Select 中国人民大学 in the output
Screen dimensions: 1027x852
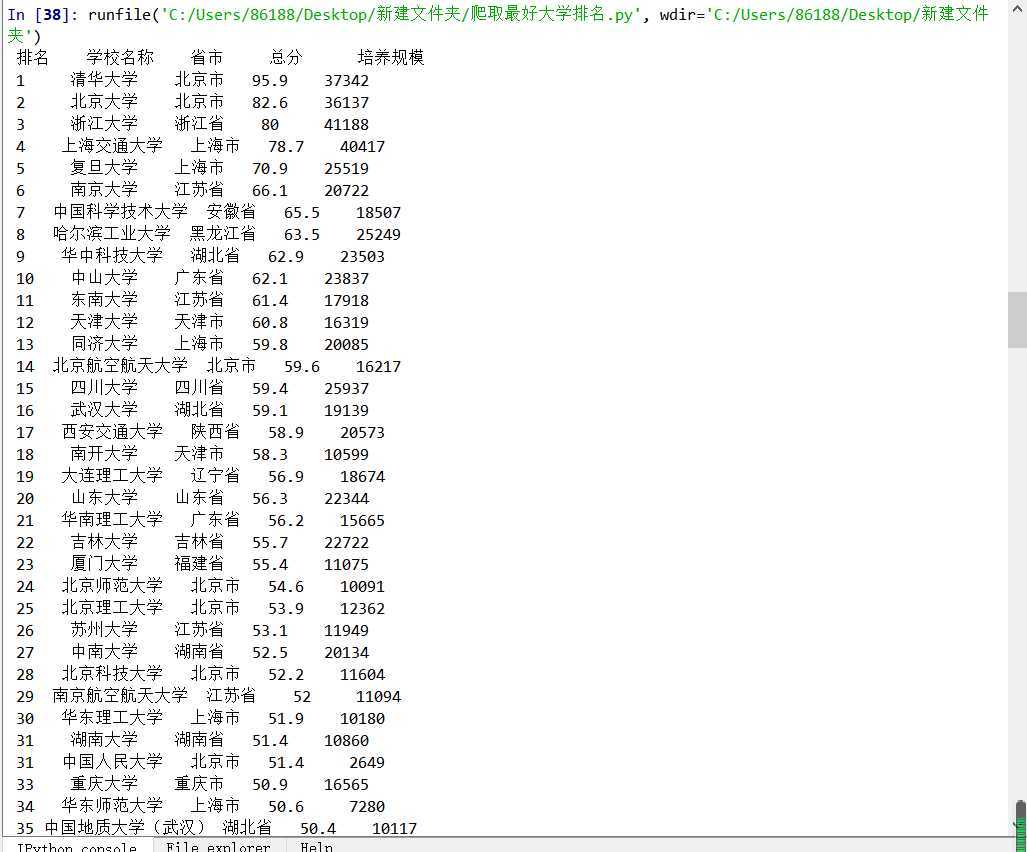pos(112,762)
